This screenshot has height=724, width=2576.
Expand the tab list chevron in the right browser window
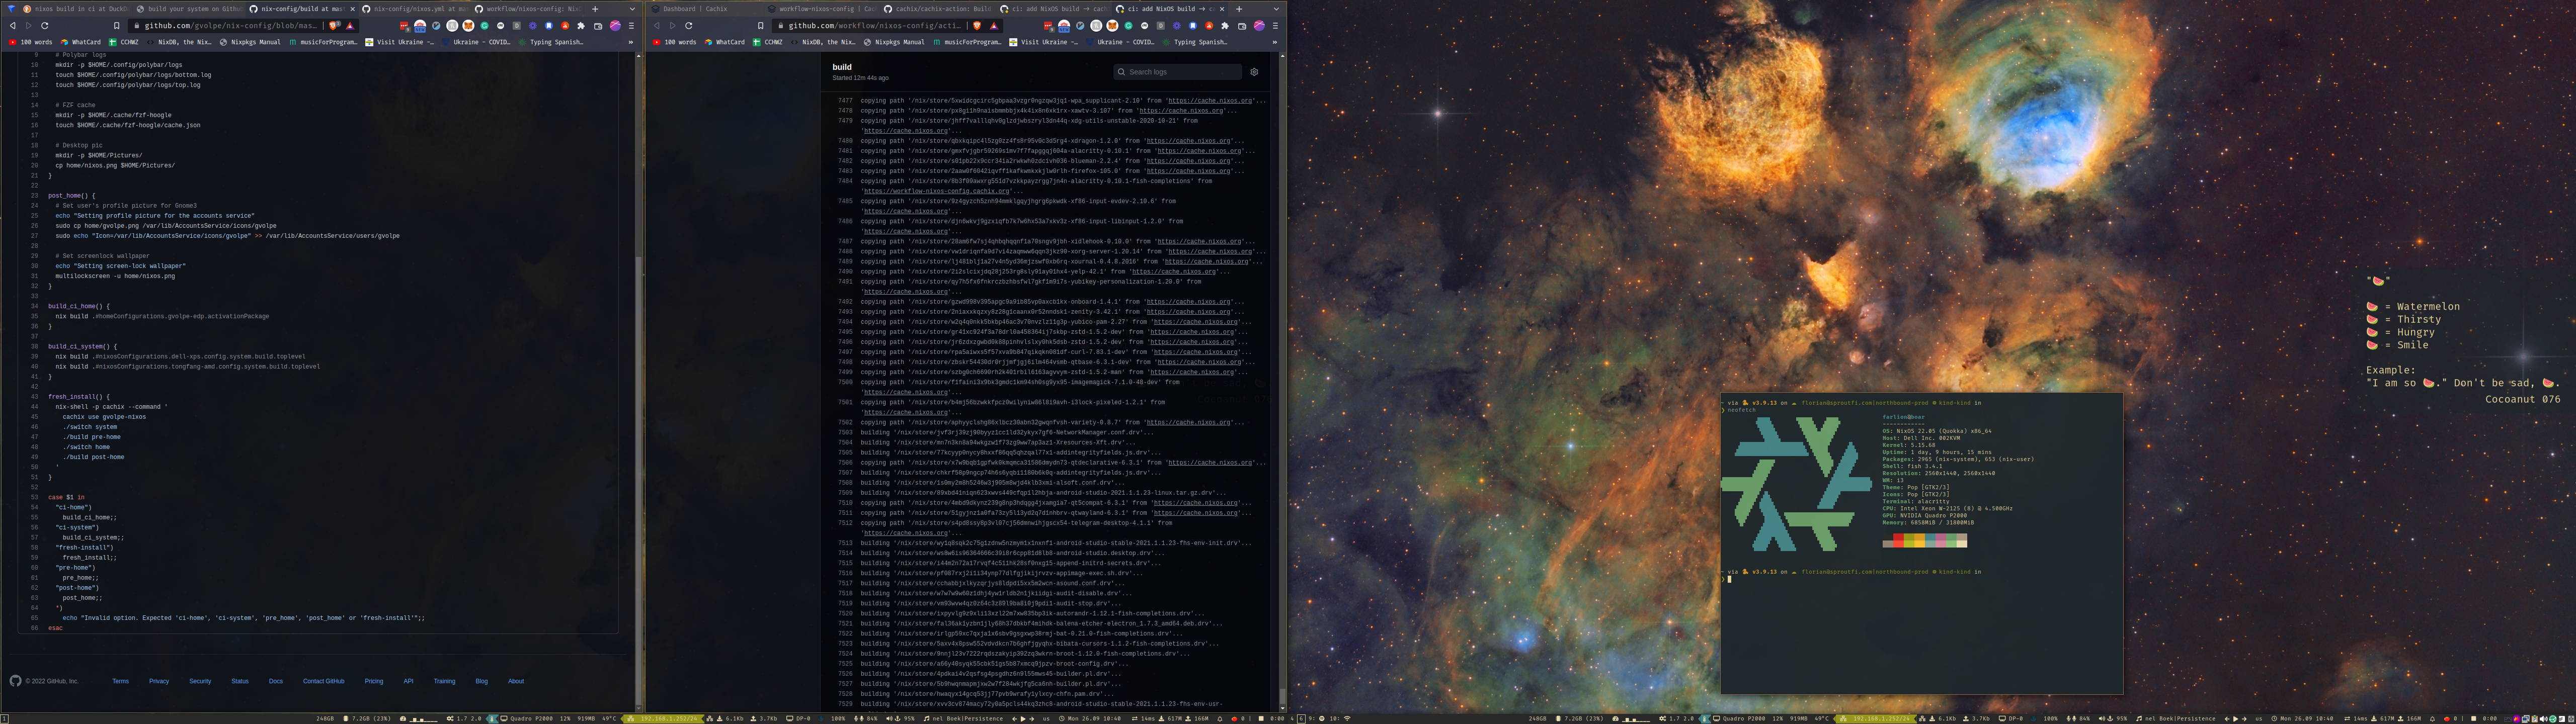coord(1276,9)
